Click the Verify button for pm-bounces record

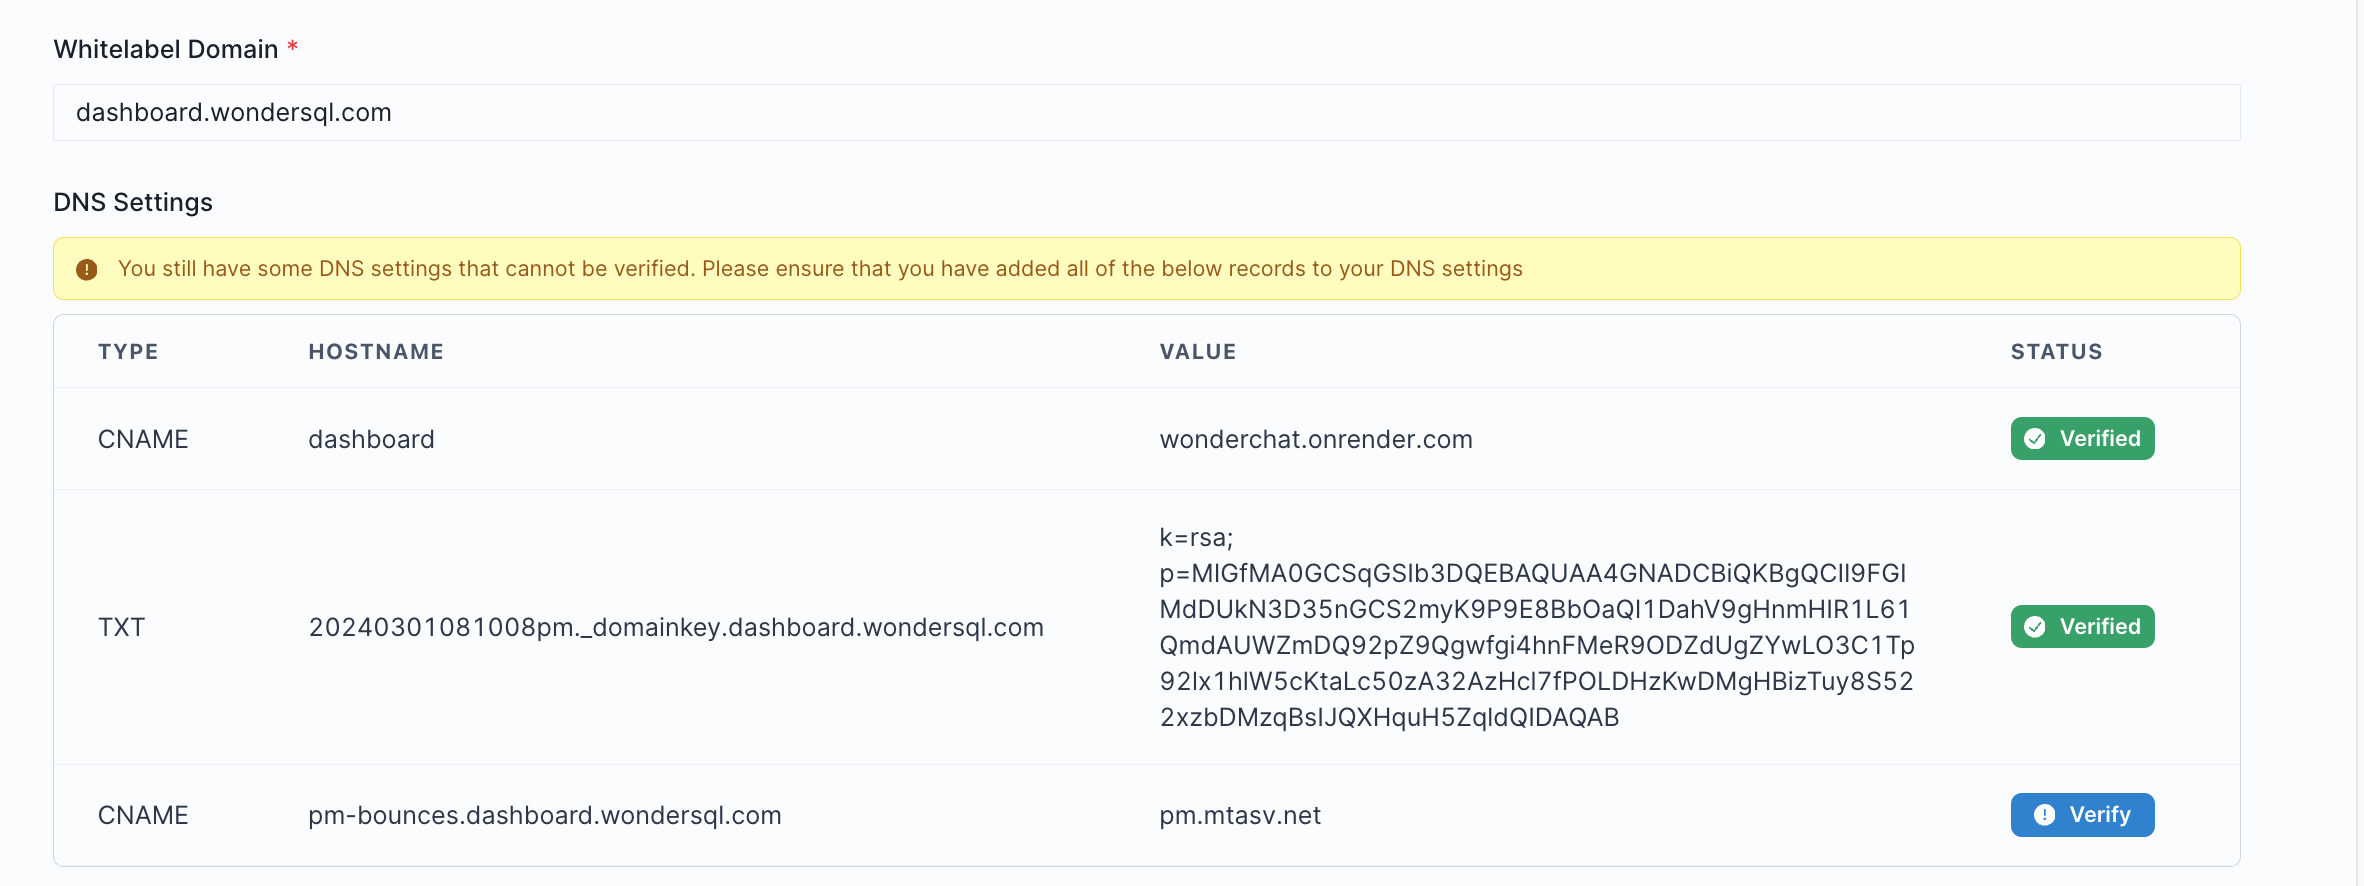click(2082, 815)
